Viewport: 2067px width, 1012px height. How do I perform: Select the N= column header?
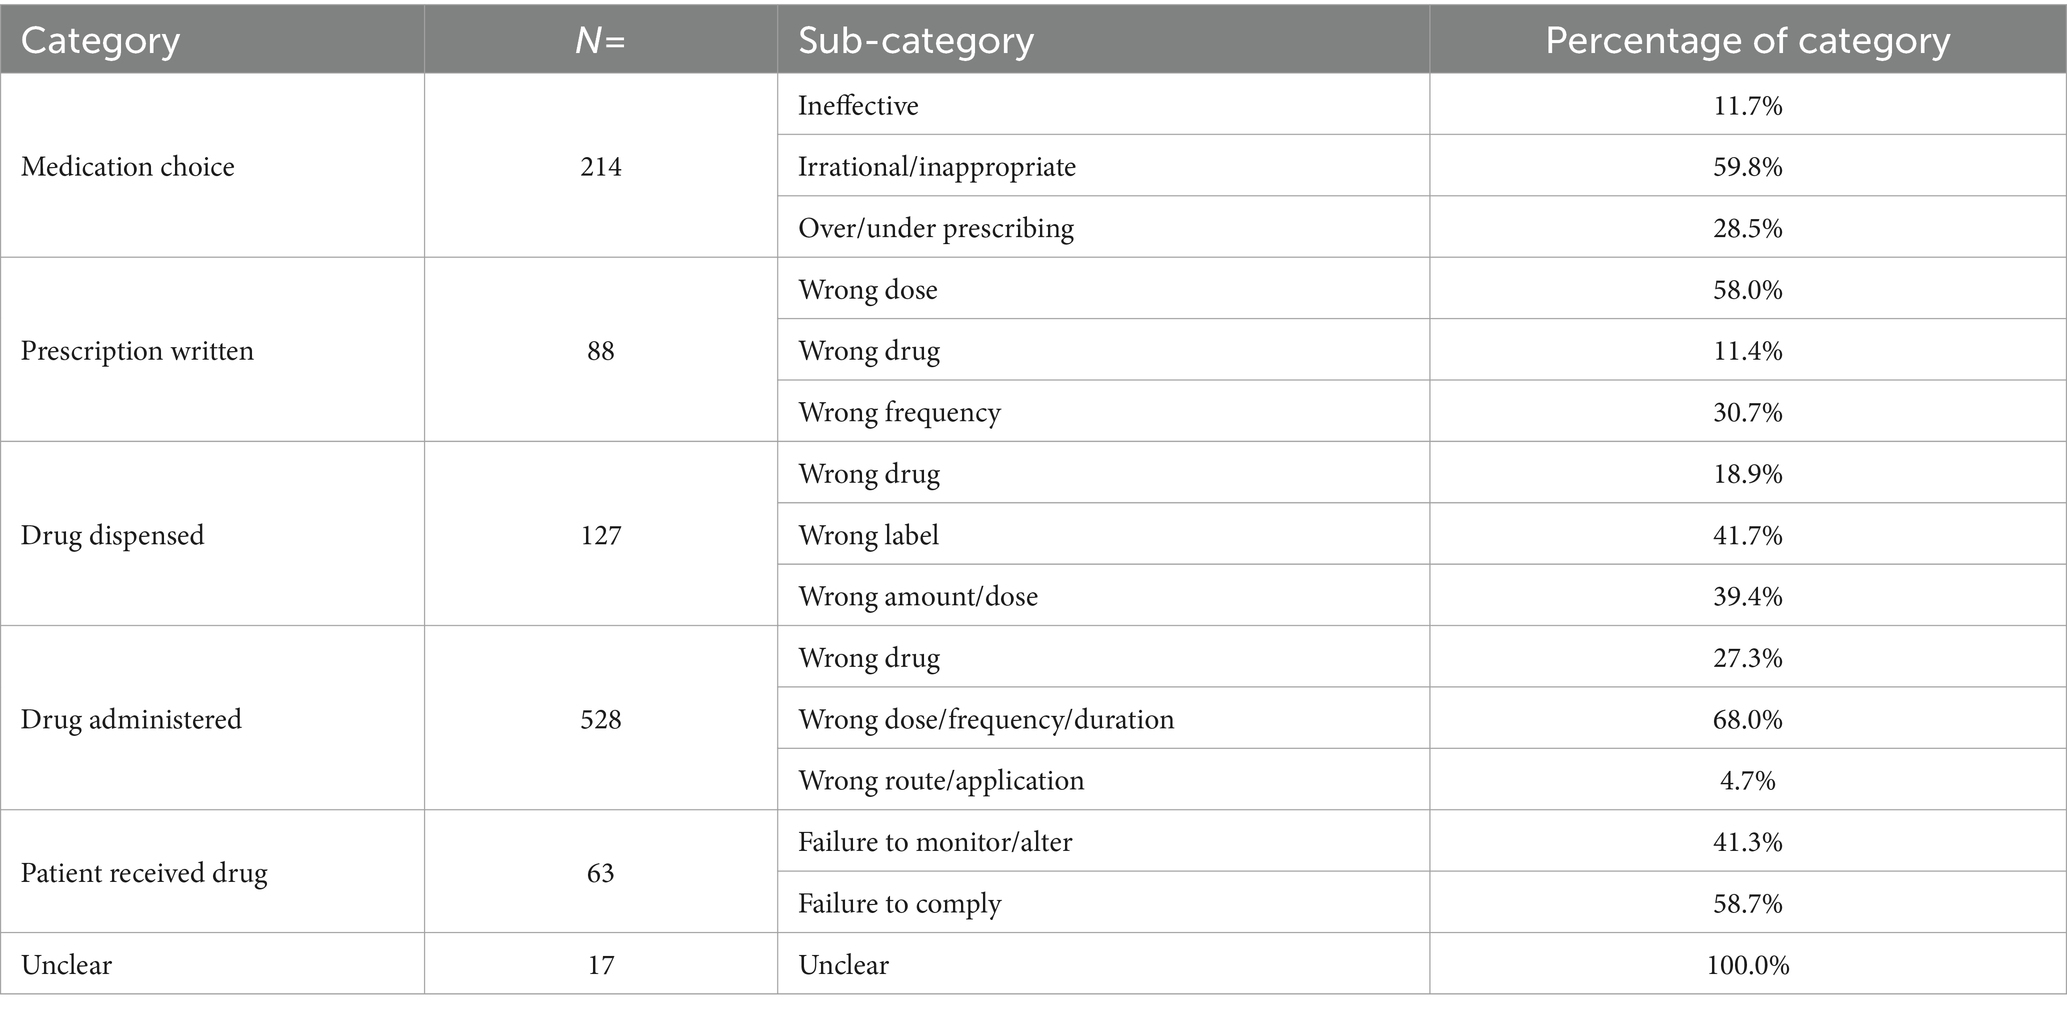coord(600,41)
